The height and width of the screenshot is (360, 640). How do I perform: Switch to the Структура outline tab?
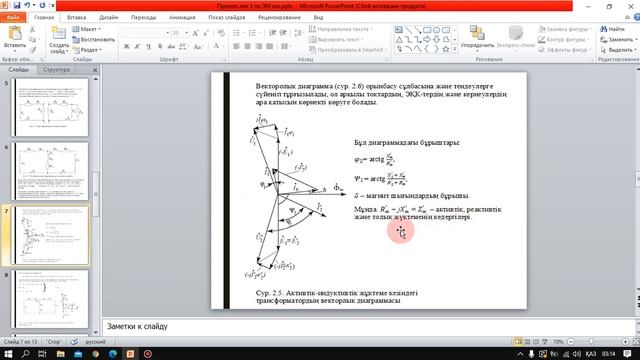(56, 69)
